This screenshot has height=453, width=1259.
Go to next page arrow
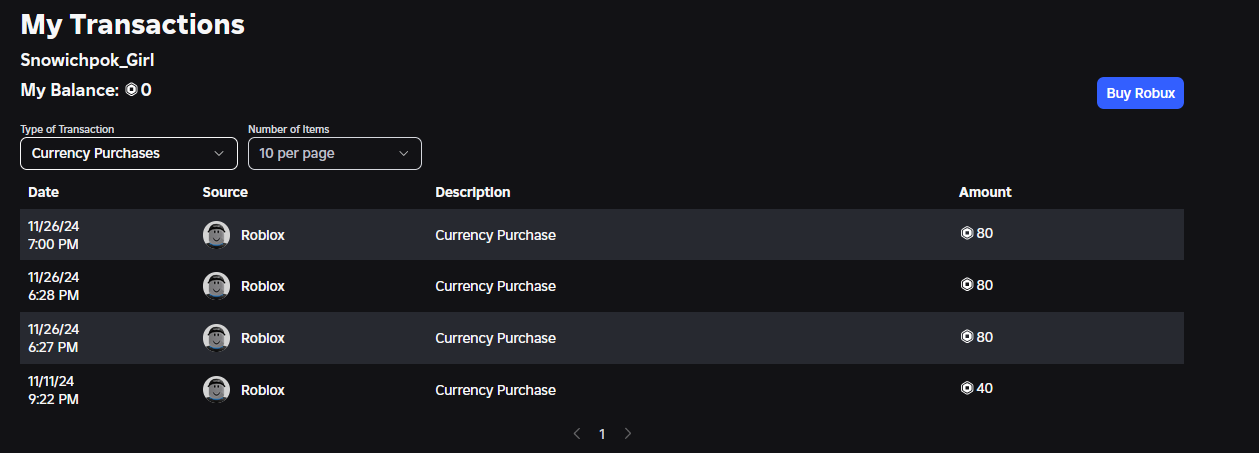pyautogui.click(x=628, y=434)
